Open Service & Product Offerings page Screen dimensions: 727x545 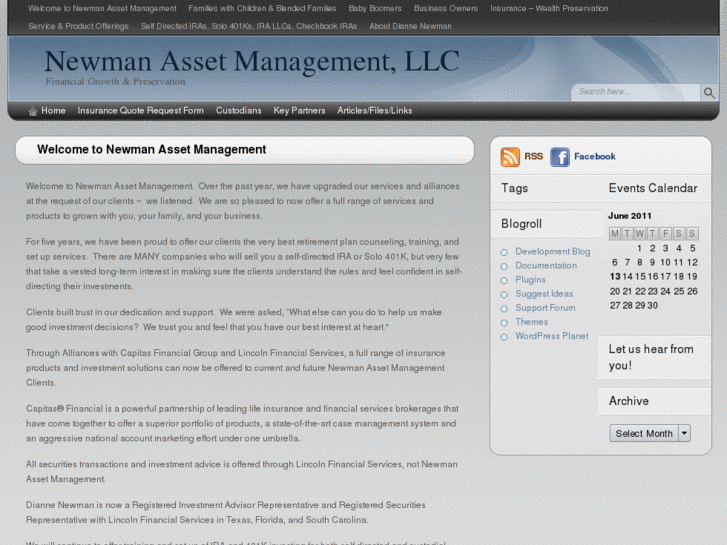click(x=78, y=26)
